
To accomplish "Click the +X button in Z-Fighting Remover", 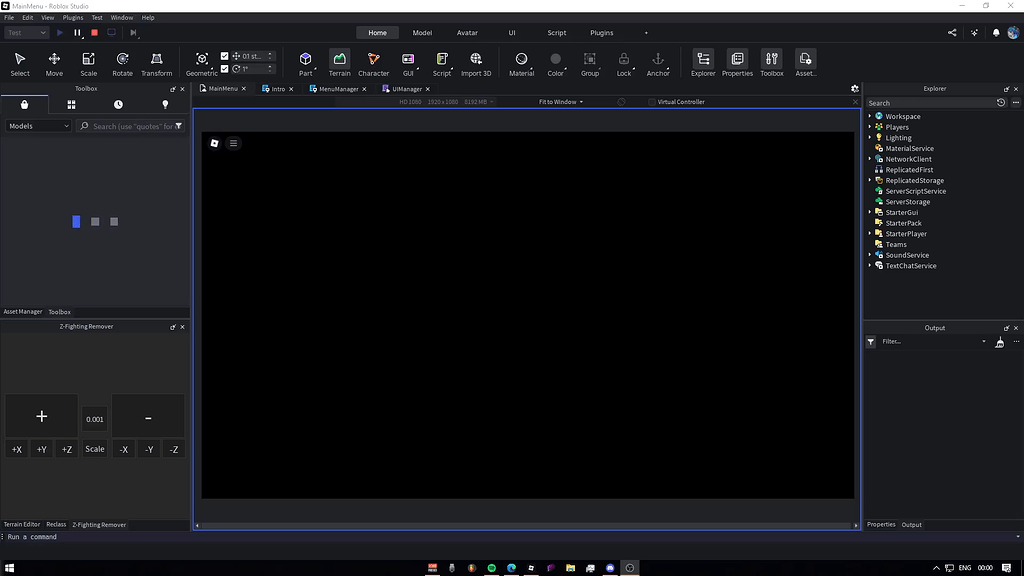I will pyautogui.click(x=17, y=449).
